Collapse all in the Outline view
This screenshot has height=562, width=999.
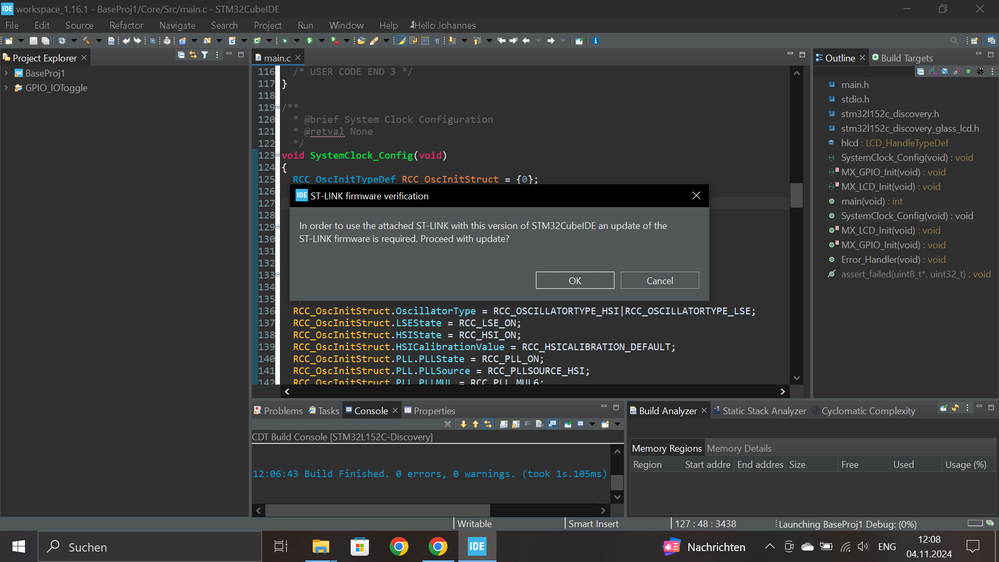pos(921,71)
